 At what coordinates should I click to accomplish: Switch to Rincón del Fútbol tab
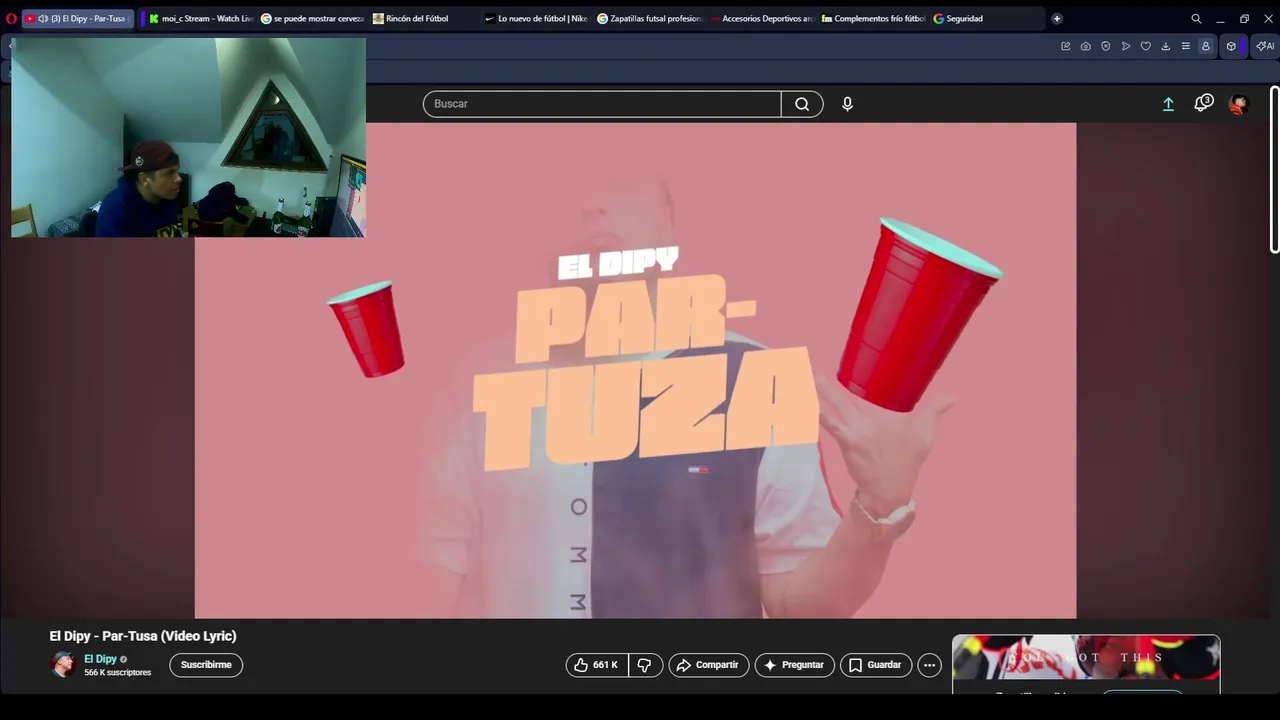pyautogui.click(x=425, y=18)
